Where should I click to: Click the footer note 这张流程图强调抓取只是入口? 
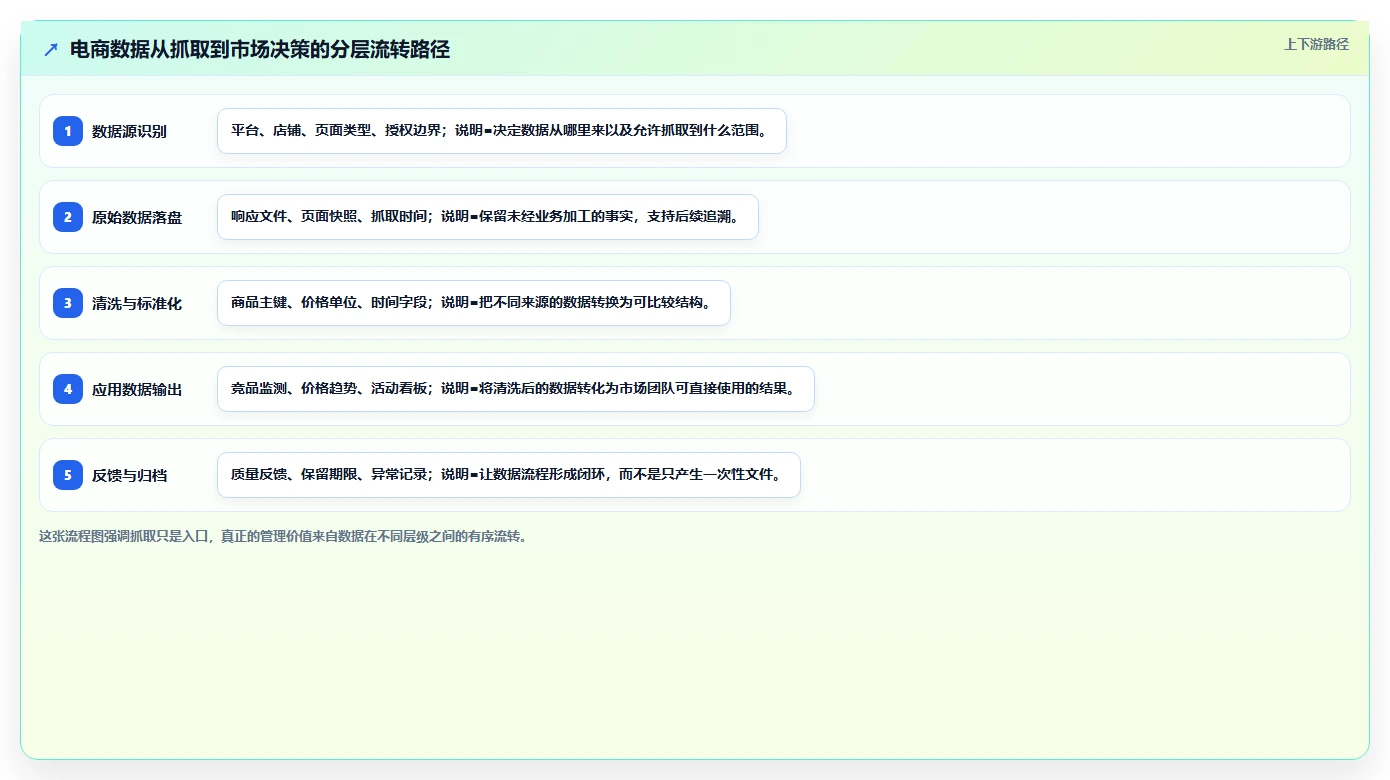pos(283,536)
